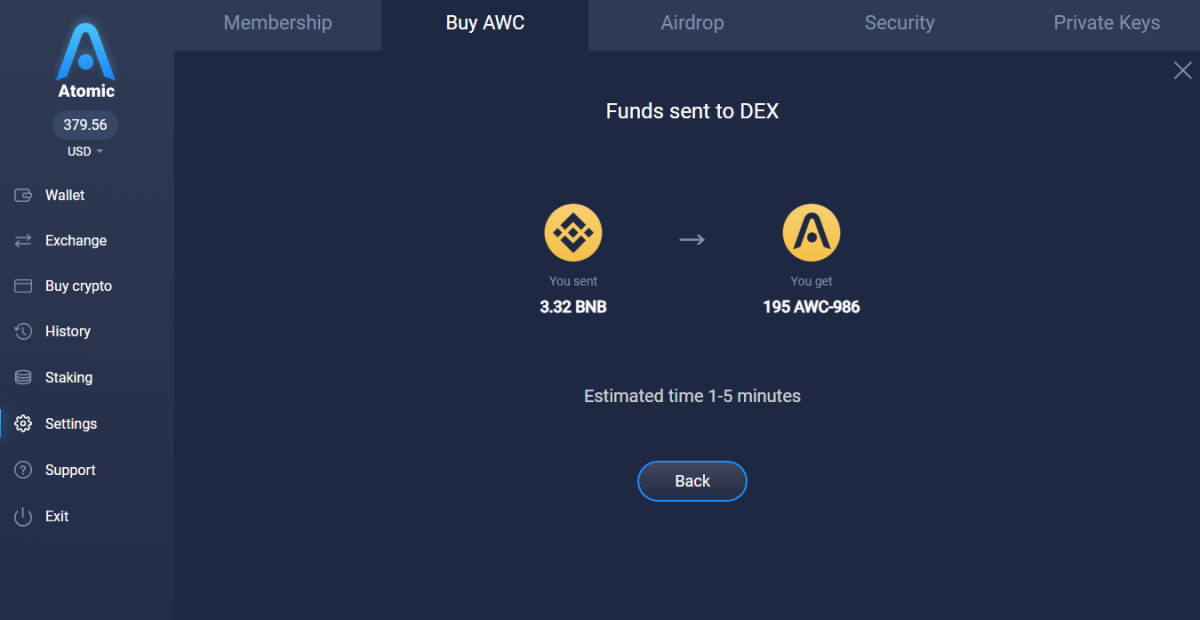Click the Buy crypto card icon
This screenshot has height=620, width=1200.
23,286
